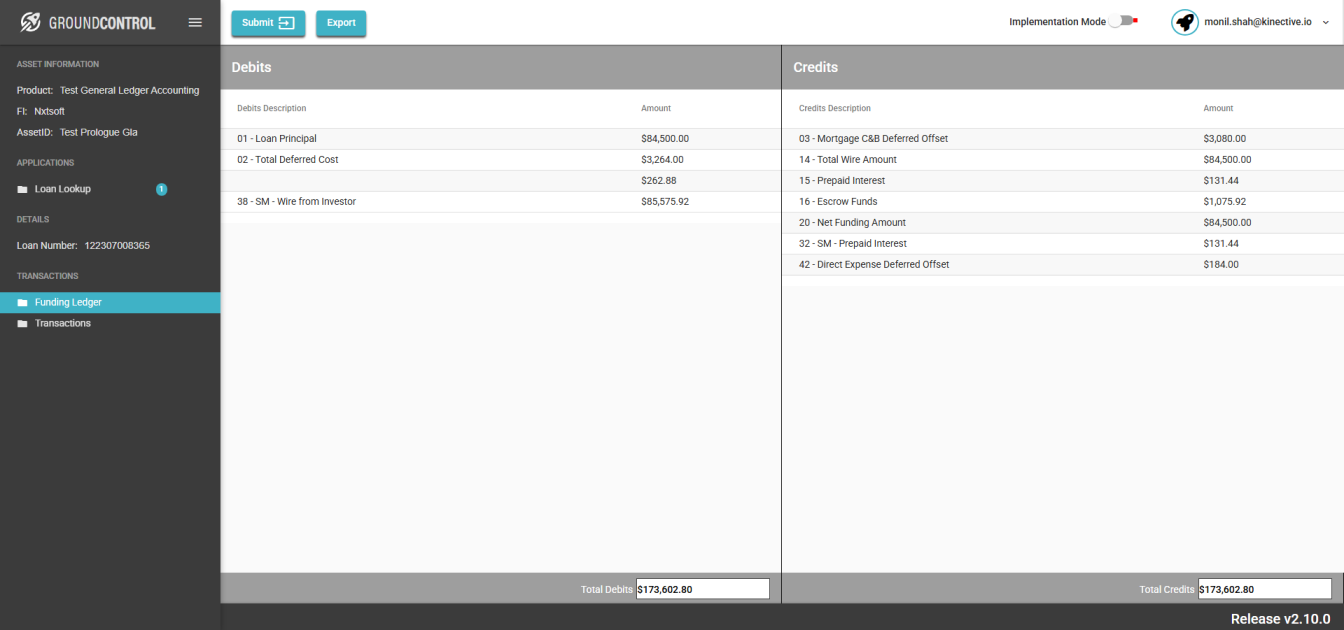Open the monil.shah@kinective.io account dropdown arrow

pyautogui.click(x=1326, y=22)
